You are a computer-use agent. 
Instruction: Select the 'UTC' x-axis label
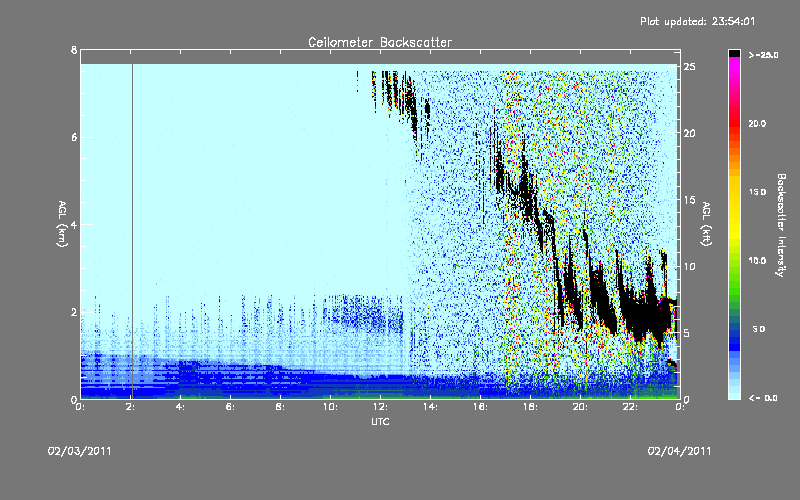point(380,421)
